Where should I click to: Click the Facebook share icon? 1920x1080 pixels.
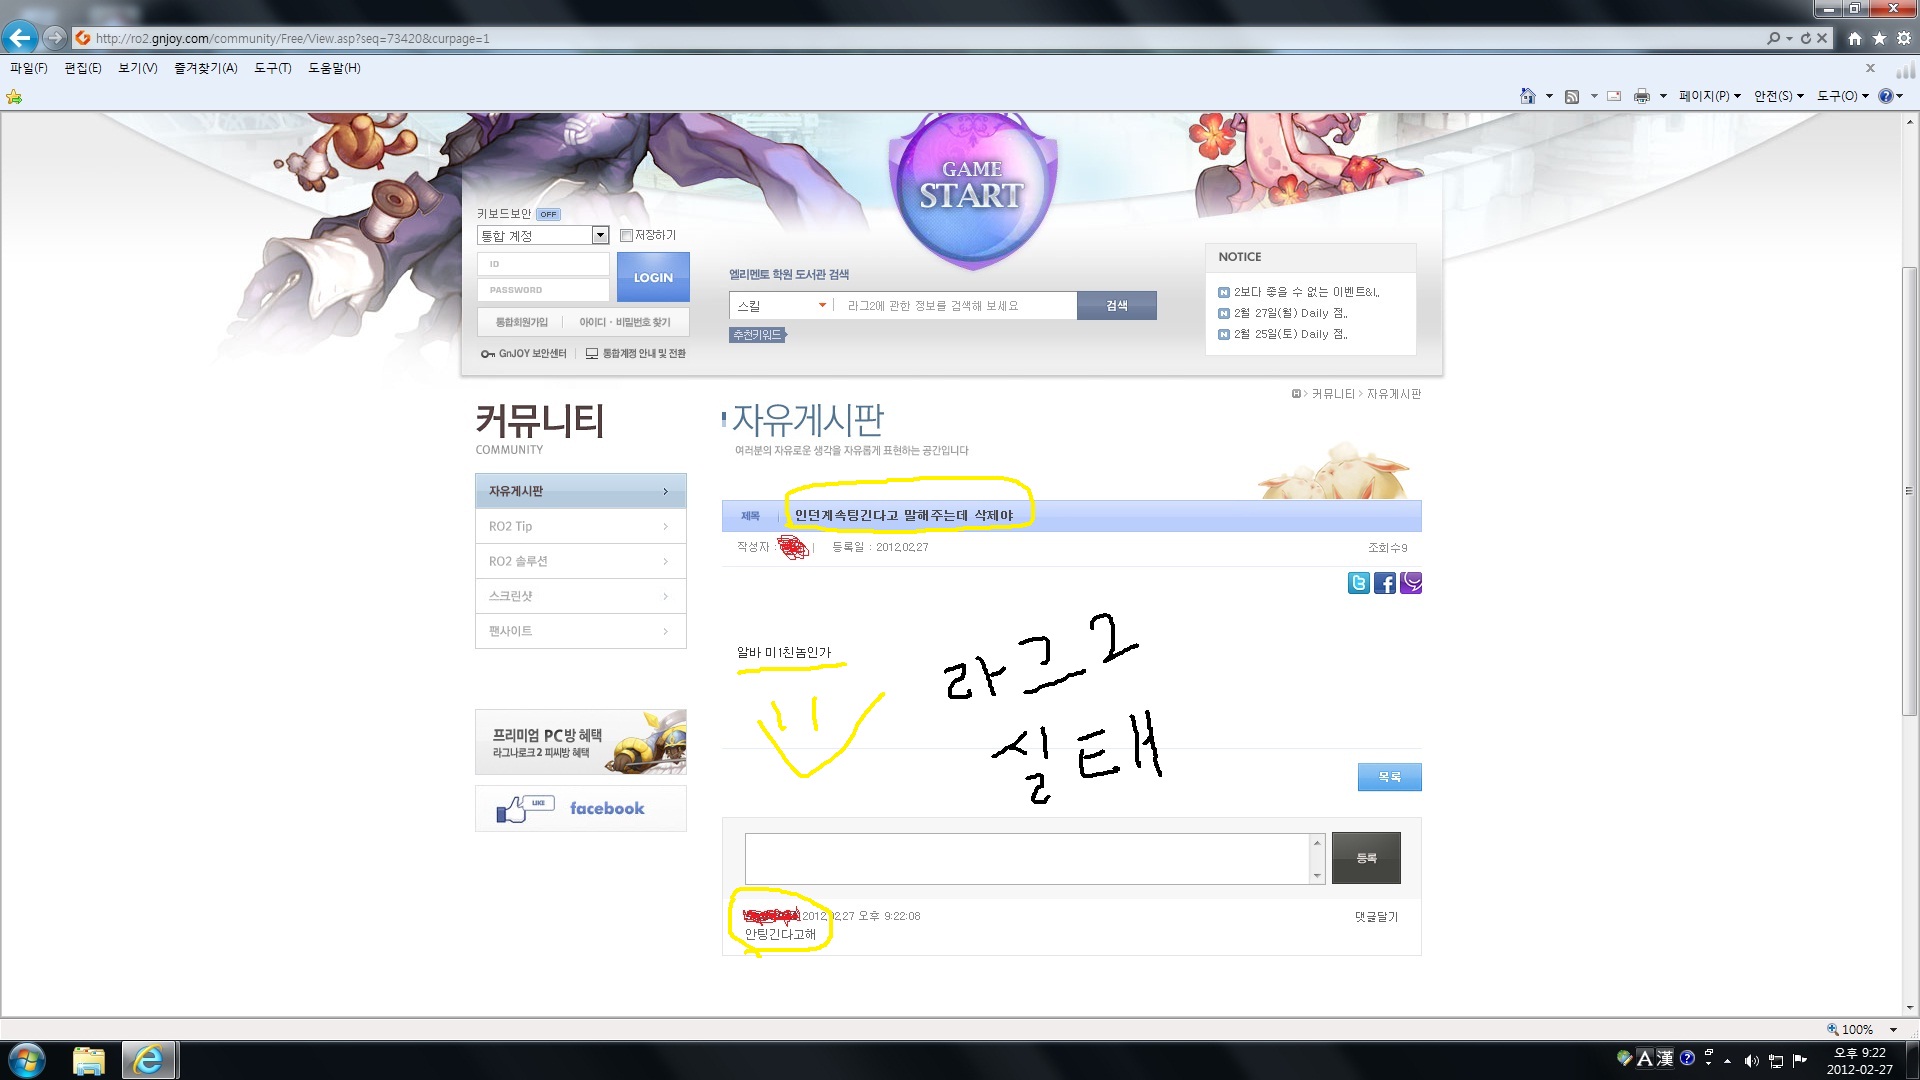1385,583
